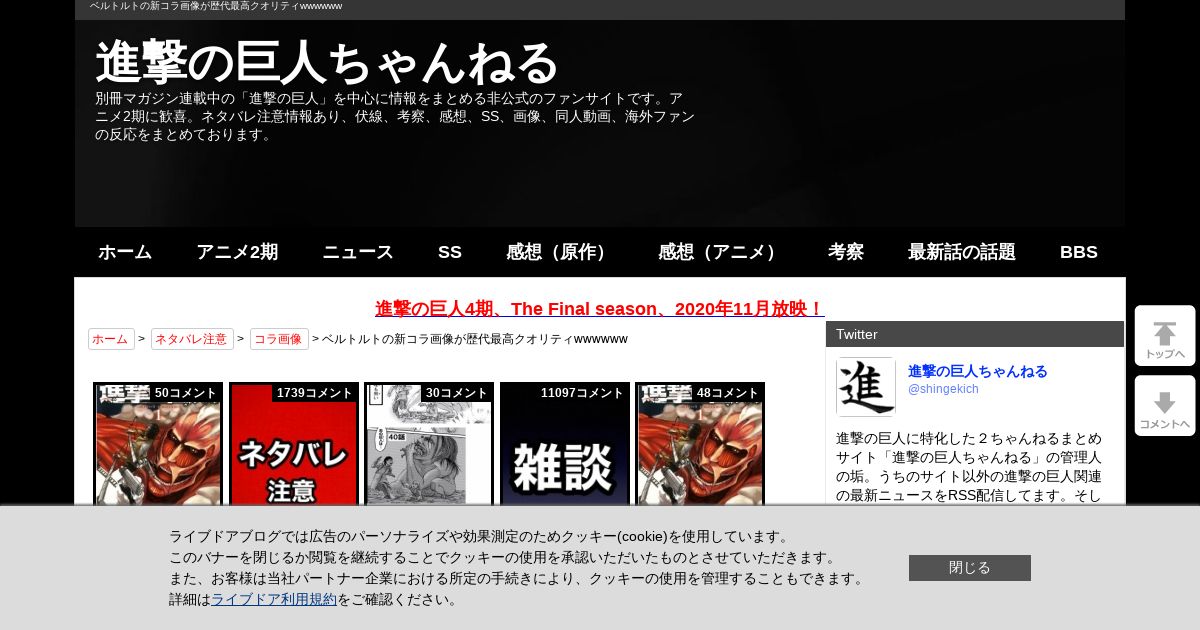Go to the BBS navigation item
The image size is (1200, 630).
pos(1079,252)
